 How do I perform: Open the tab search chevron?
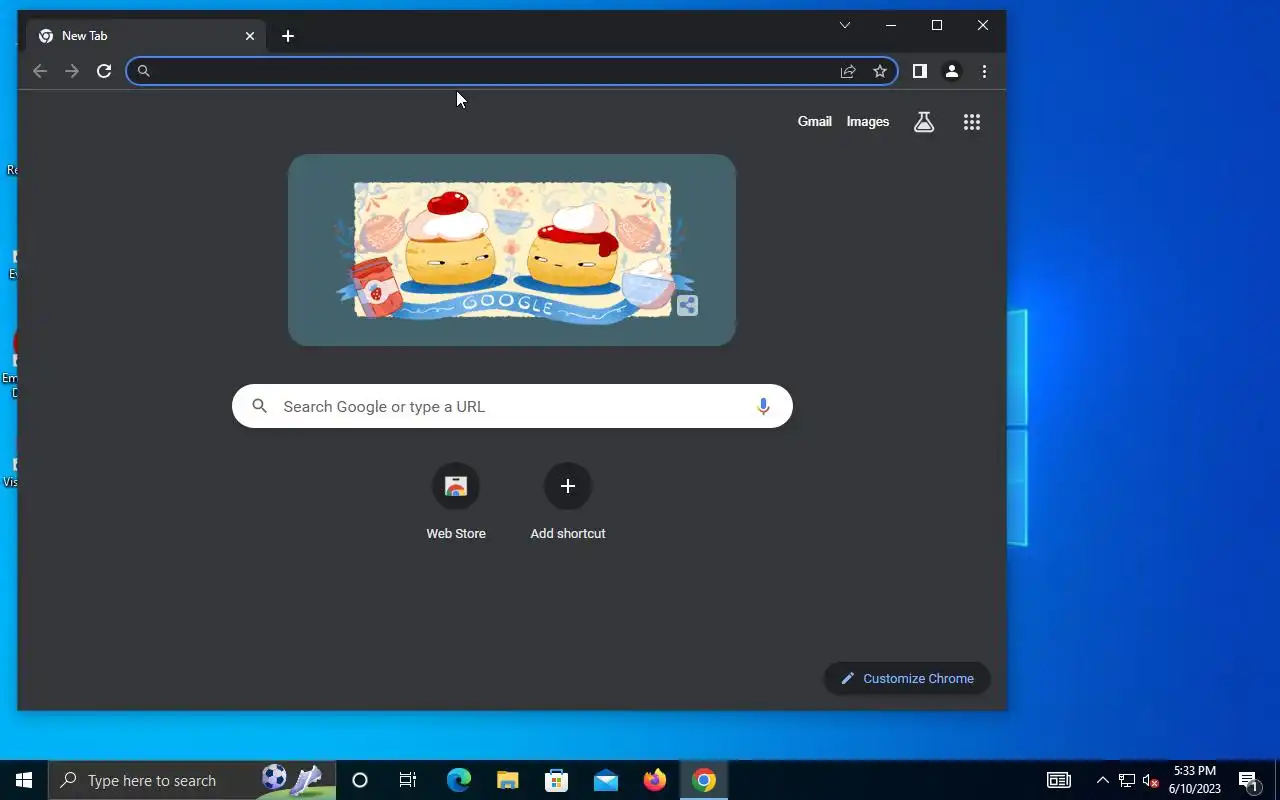coord(845,25)
